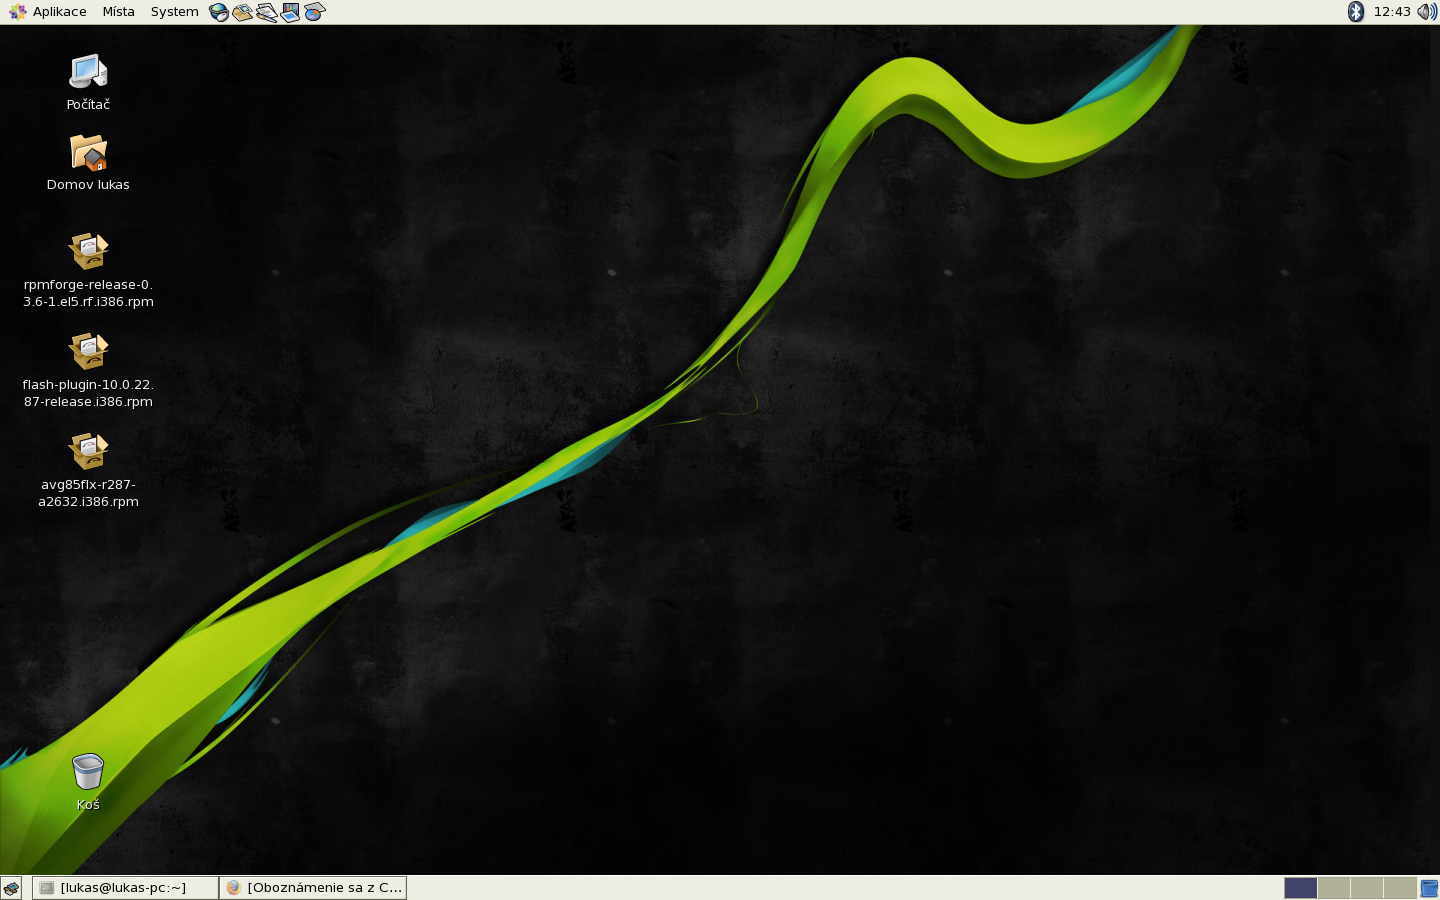Click the 12:43 clock
Screen dimensions: 1440x900
[x=1392, y=12]
